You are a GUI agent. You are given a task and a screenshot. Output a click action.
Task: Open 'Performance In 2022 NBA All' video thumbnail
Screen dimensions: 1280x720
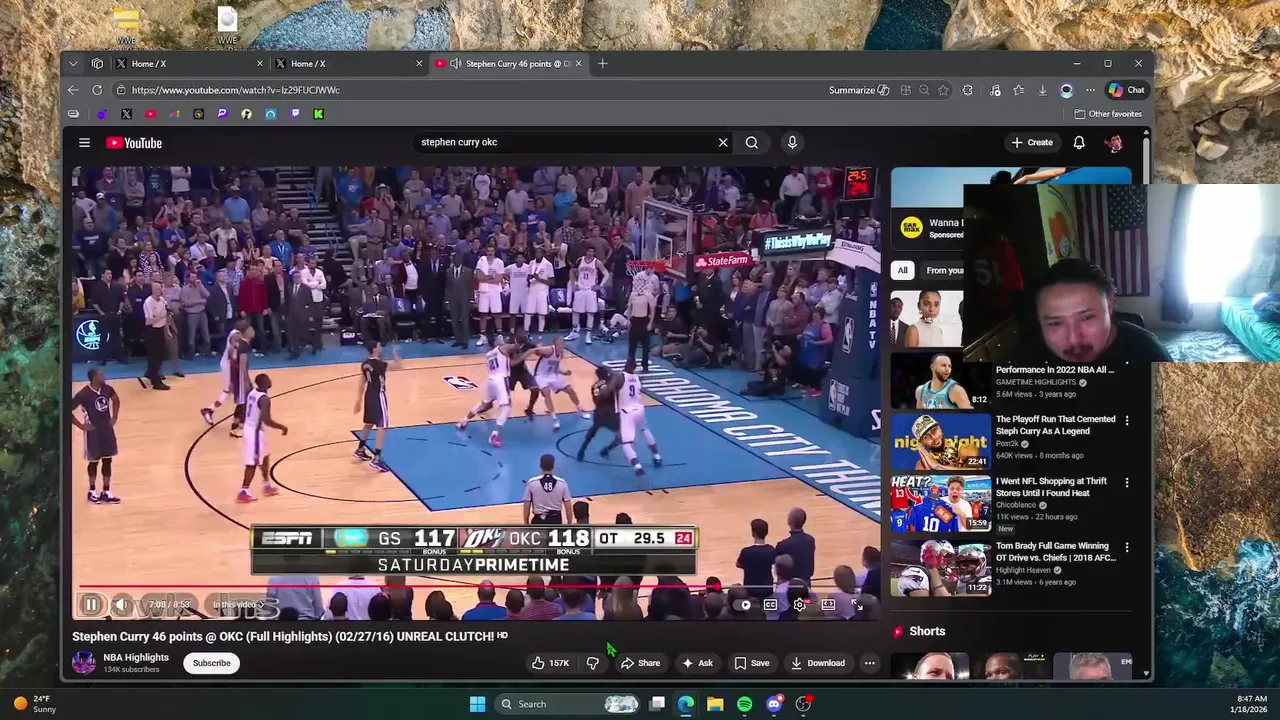(940, 380)
